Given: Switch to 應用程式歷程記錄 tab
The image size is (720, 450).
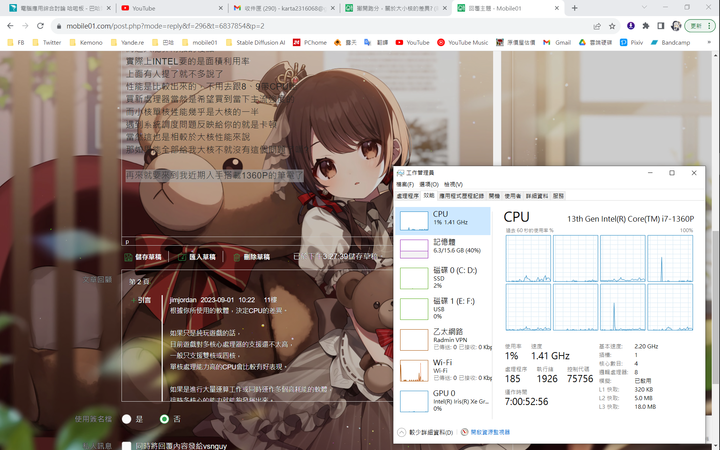Looking at the screenshot, I should pos(461,196).
